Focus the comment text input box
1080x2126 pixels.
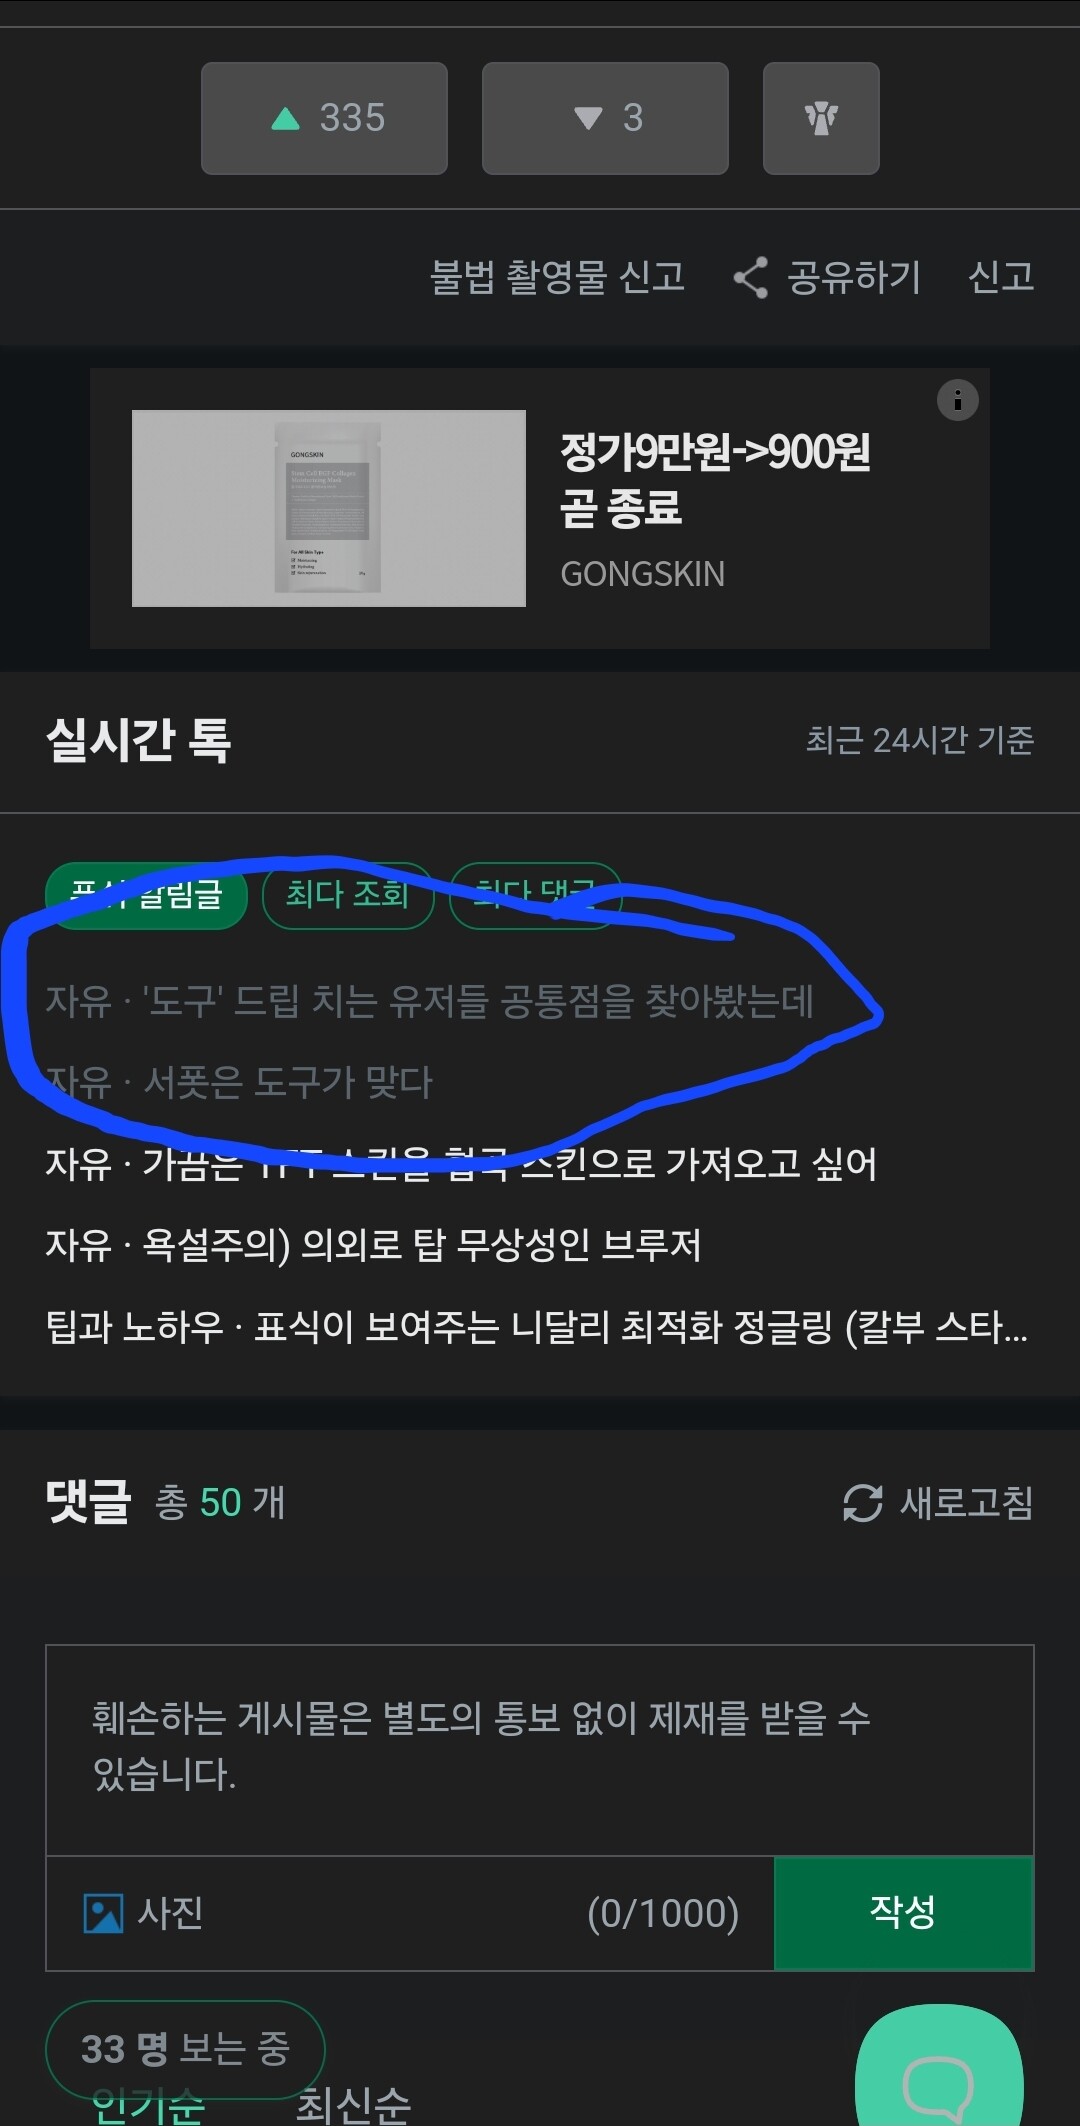[540, 1750]
